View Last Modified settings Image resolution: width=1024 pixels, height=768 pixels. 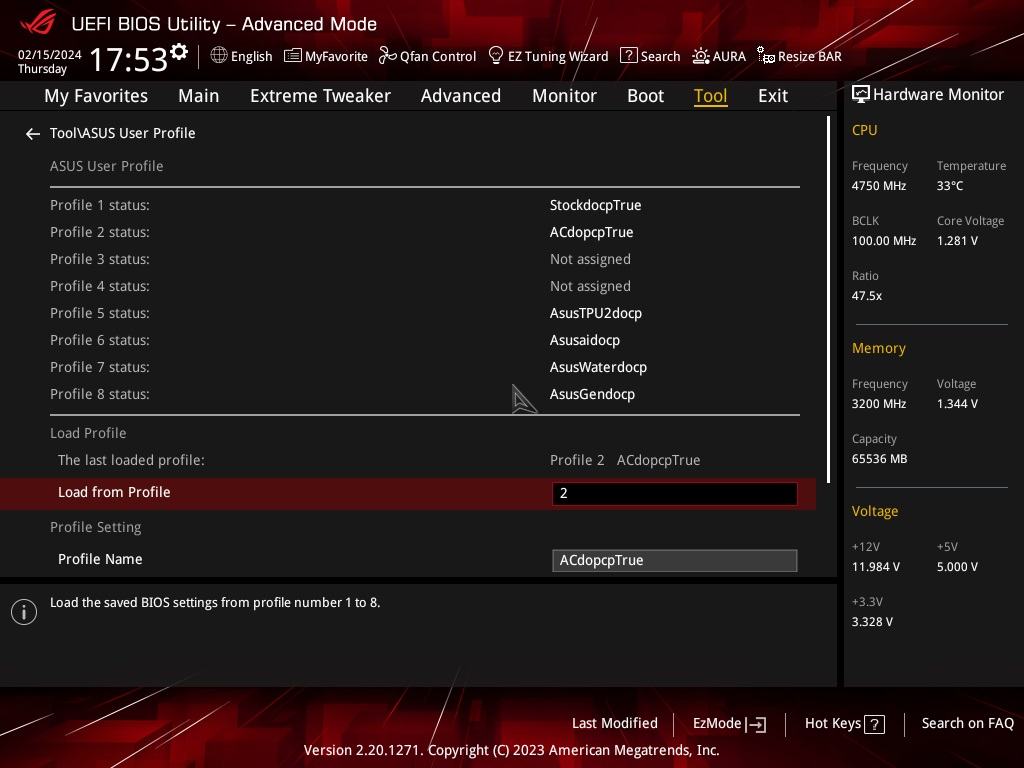pos(615,724)
